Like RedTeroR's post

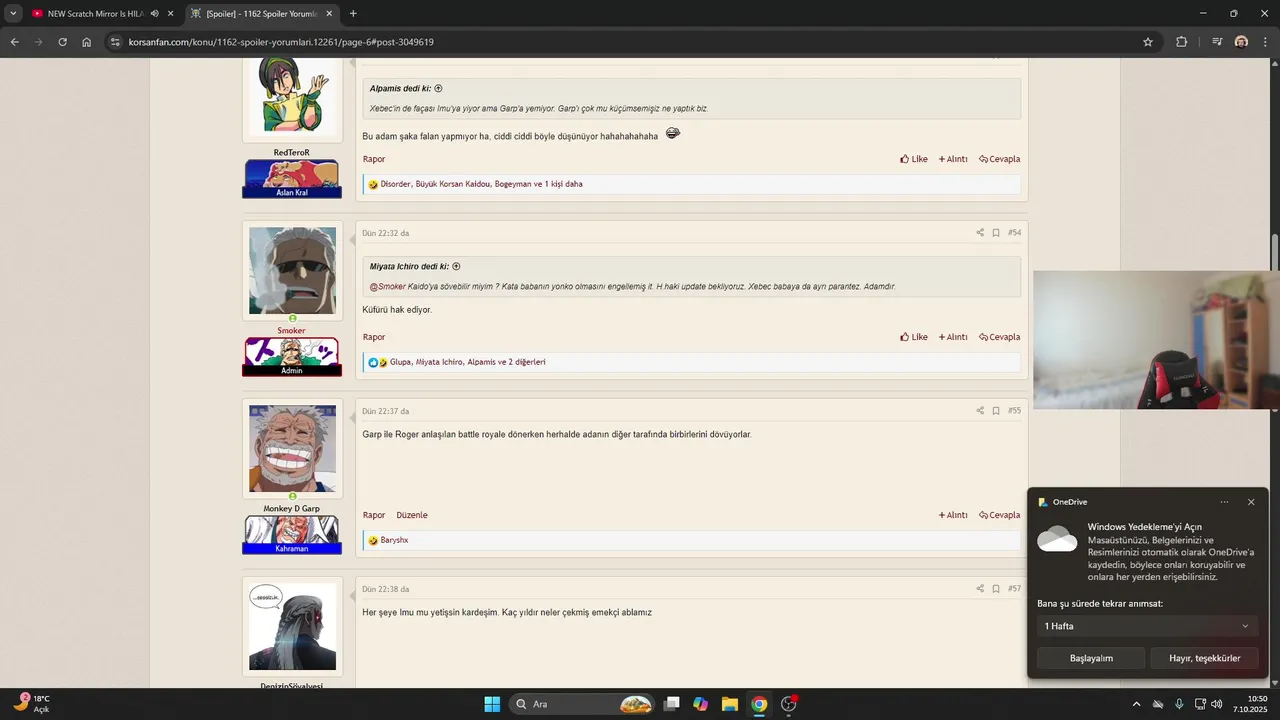914,159
